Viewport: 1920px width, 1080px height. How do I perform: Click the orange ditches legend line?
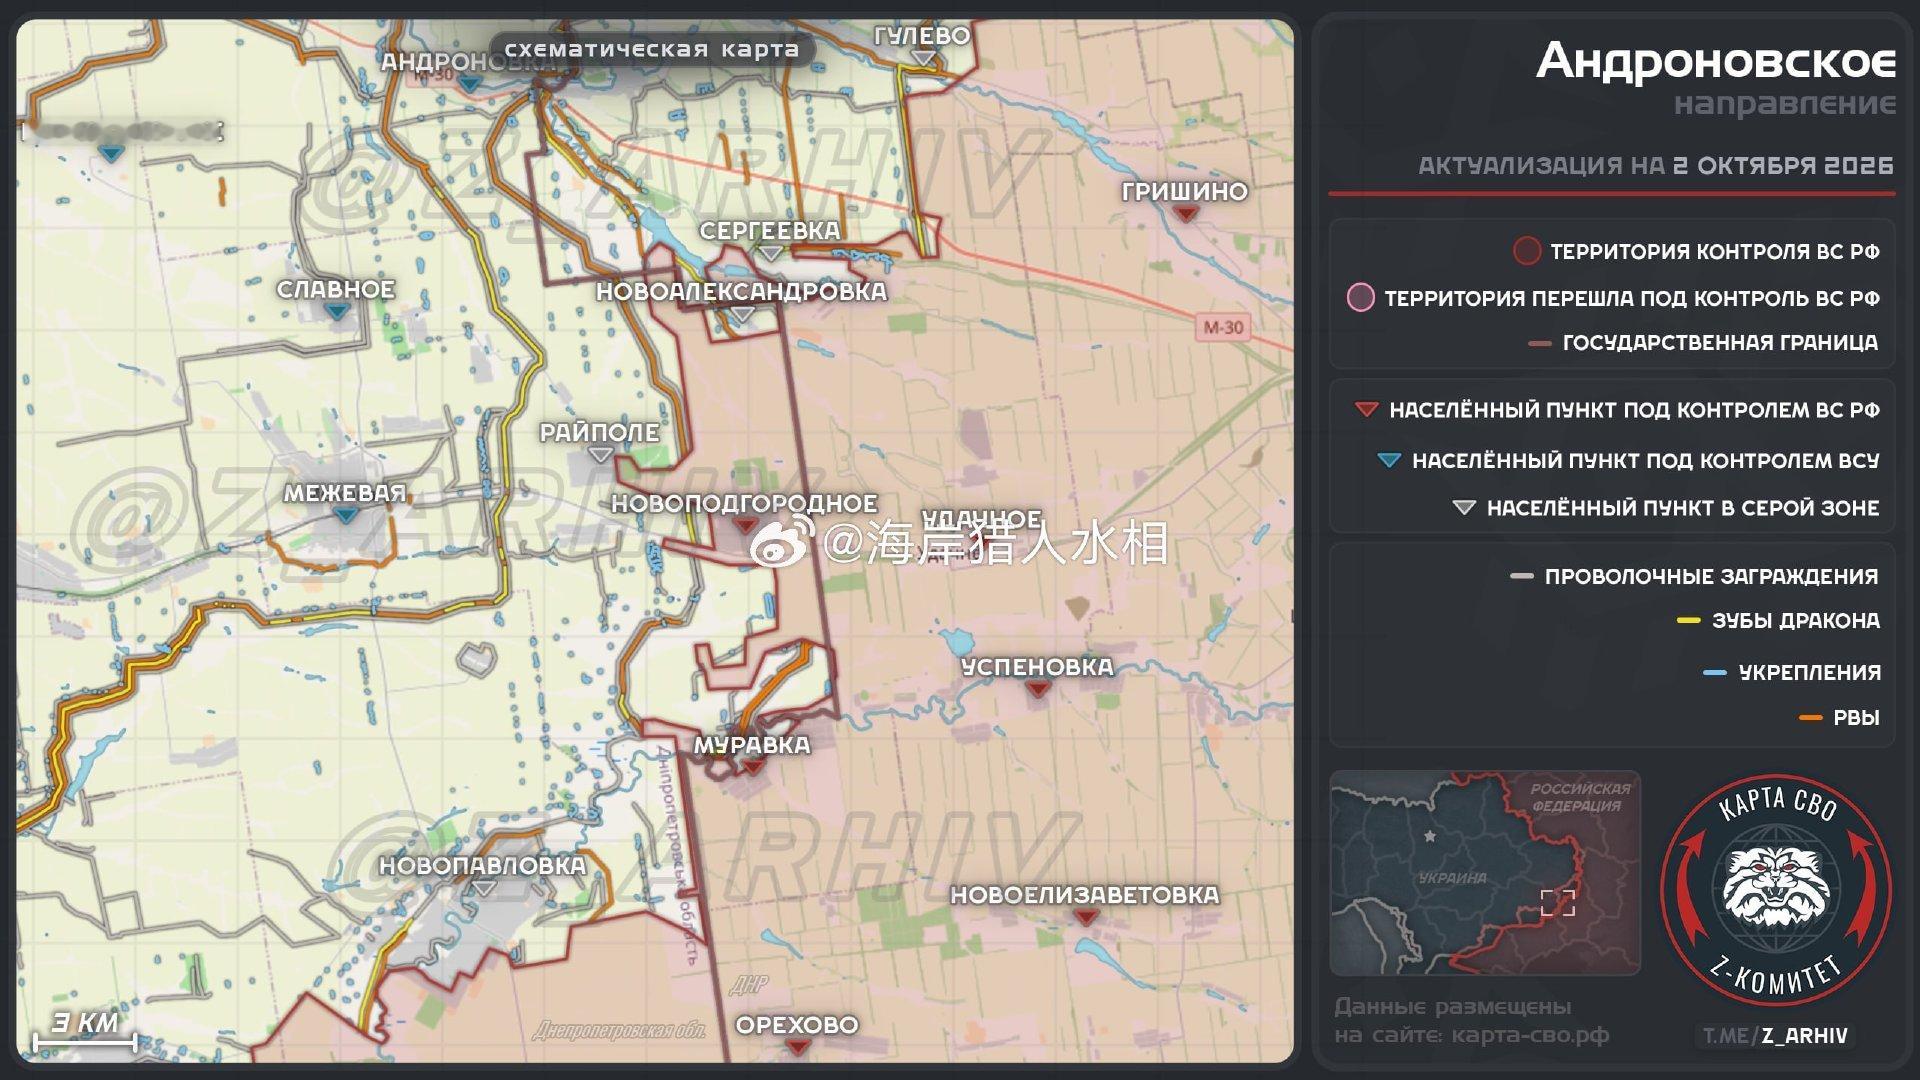(1810, 718)
